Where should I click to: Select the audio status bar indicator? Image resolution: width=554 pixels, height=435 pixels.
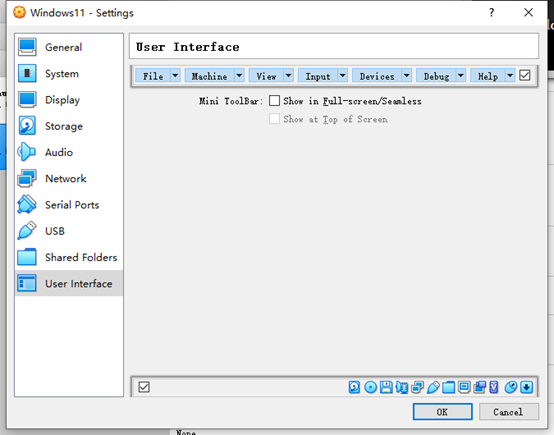click(402, 387)
